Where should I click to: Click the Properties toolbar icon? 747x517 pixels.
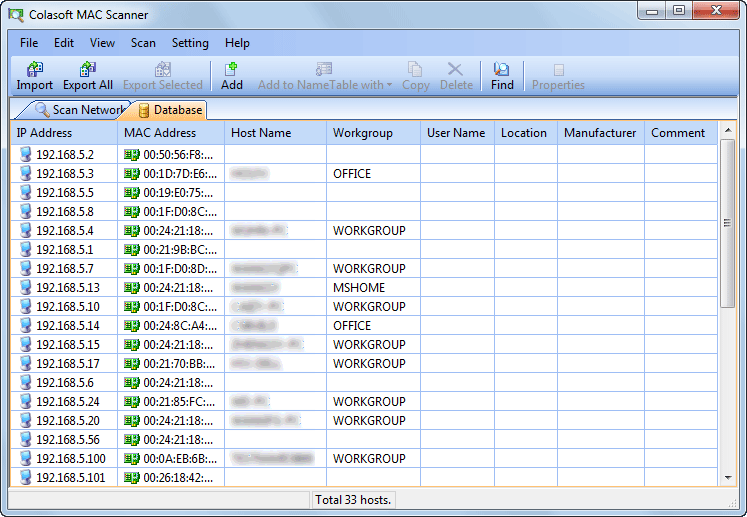click(558, 70)
